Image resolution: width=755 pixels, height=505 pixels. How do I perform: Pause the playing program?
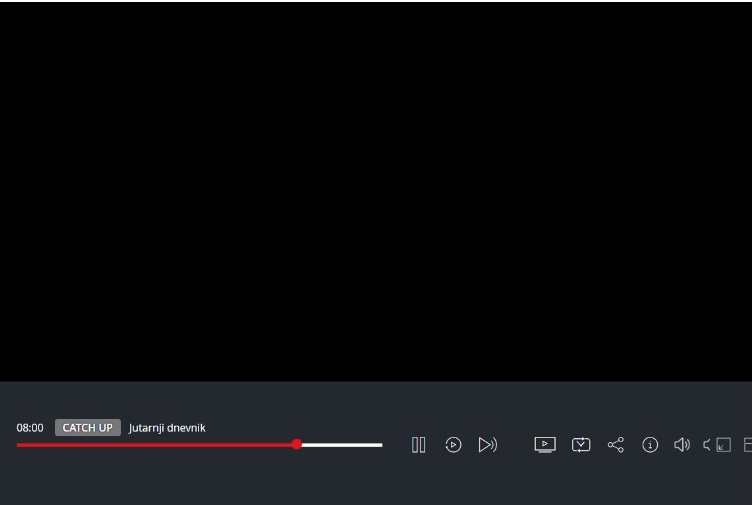tap(418, 445)
